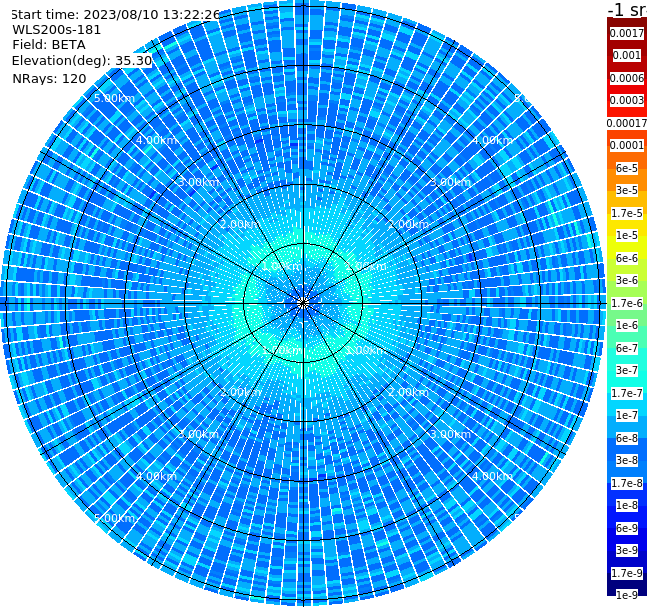Select the 1.7e-5 colorbar label

tap(627, 213)
